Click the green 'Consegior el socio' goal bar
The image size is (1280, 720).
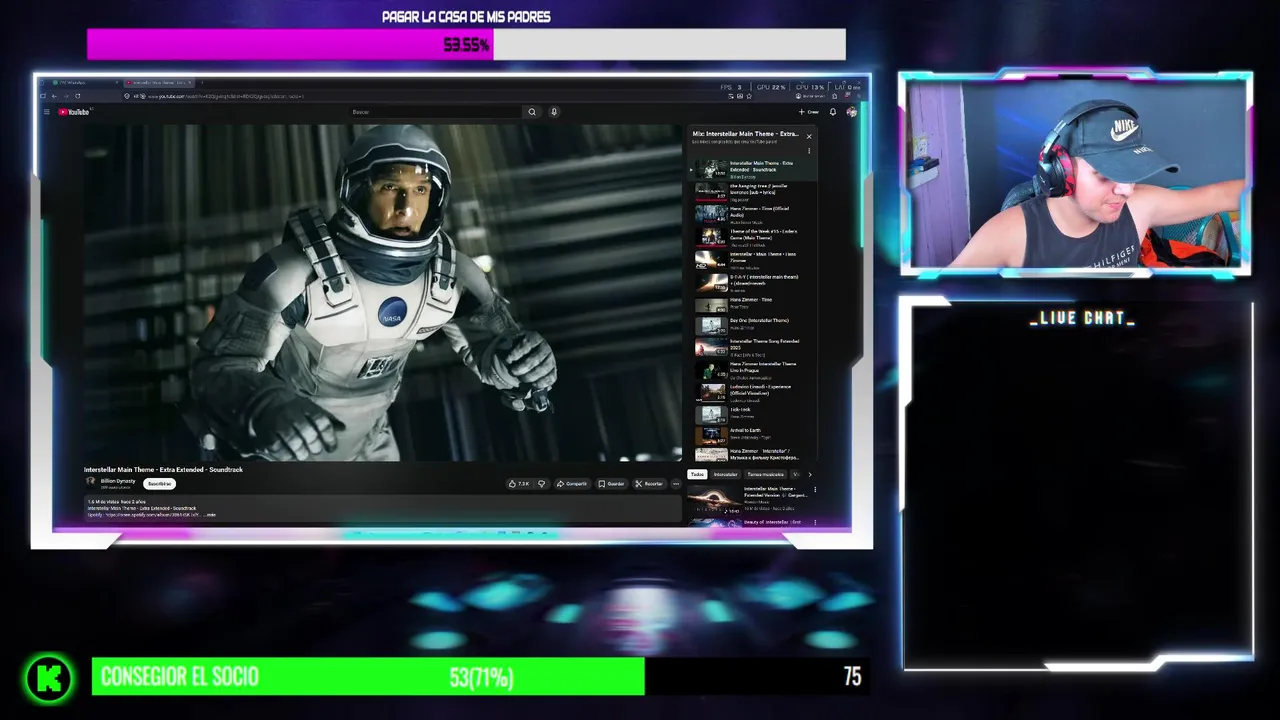click(x=368, y=677)
